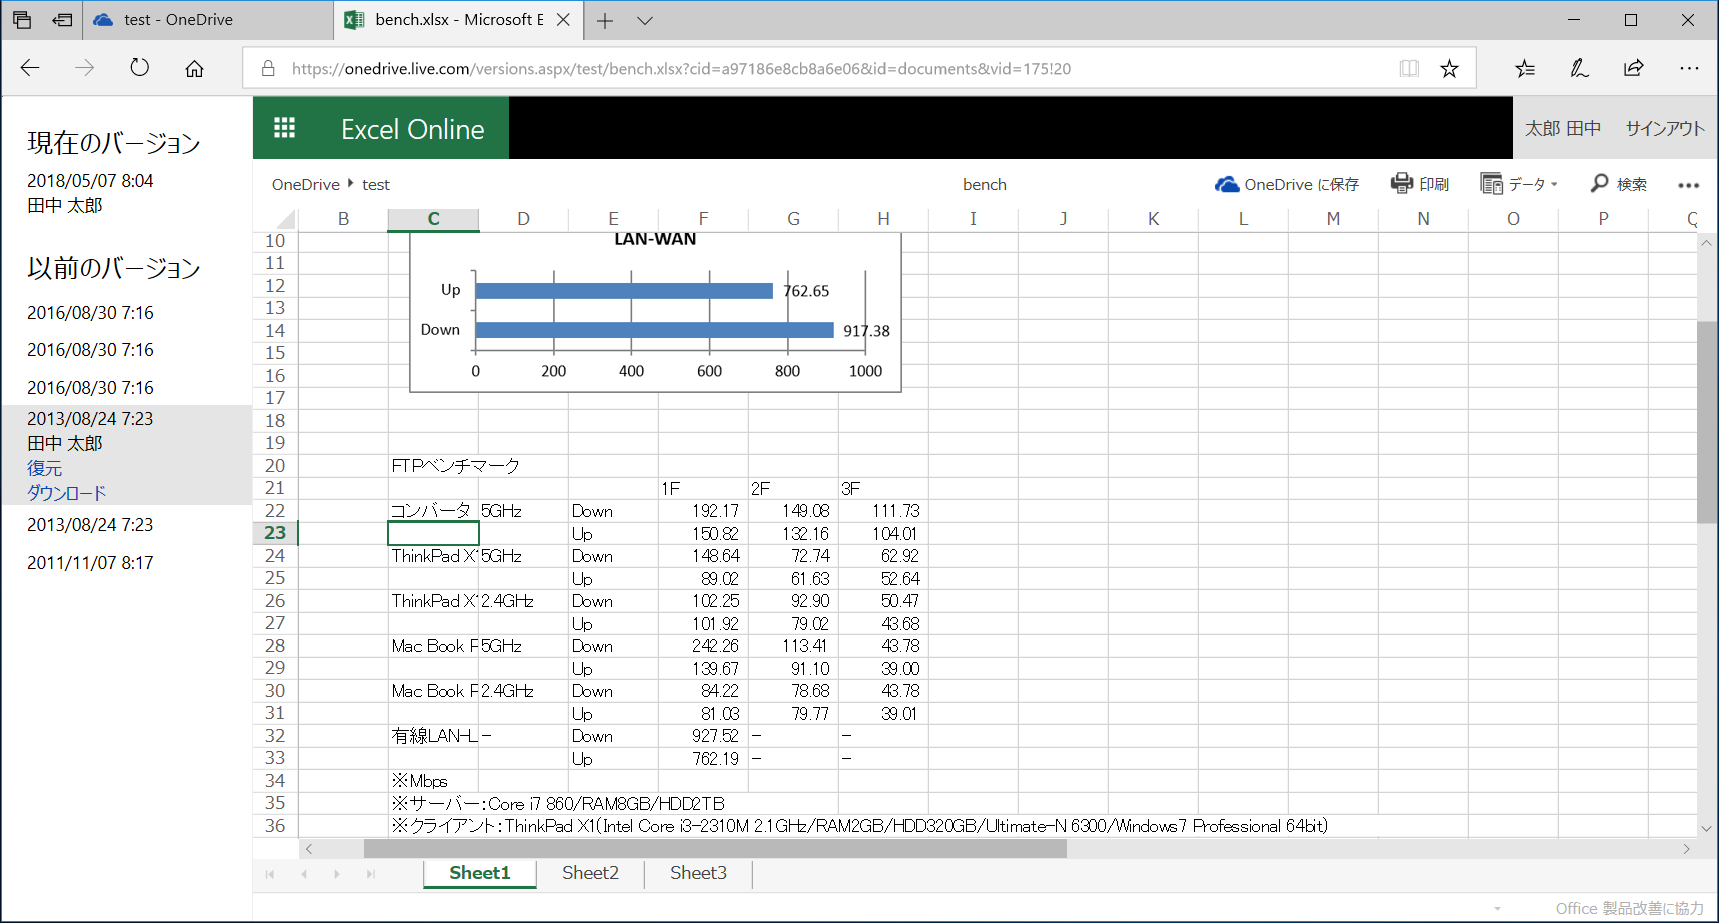Click the select-all corner of the grid
Image resolution: width=1719 pixels, height=923 pixels.
pos(276,219)
